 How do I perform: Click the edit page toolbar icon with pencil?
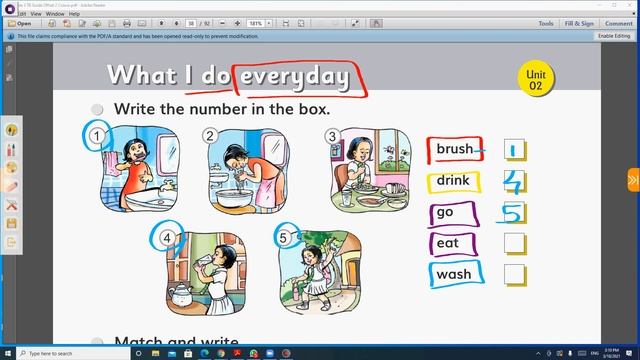(82, 23)
